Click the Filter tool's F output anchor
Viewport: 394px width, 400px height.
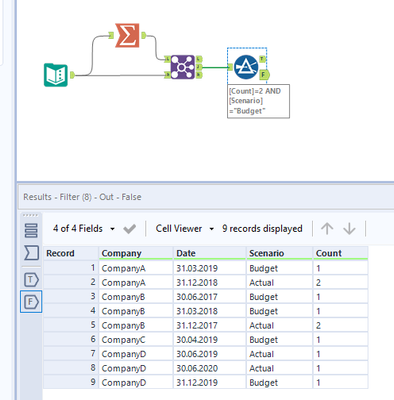[x=264, y=75]
